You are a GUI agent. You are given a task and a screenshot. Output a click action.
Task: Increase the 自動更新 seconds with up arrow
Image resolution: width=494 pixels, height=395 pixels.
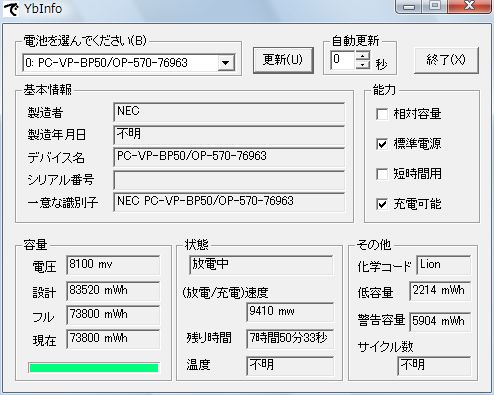(363, 56)
